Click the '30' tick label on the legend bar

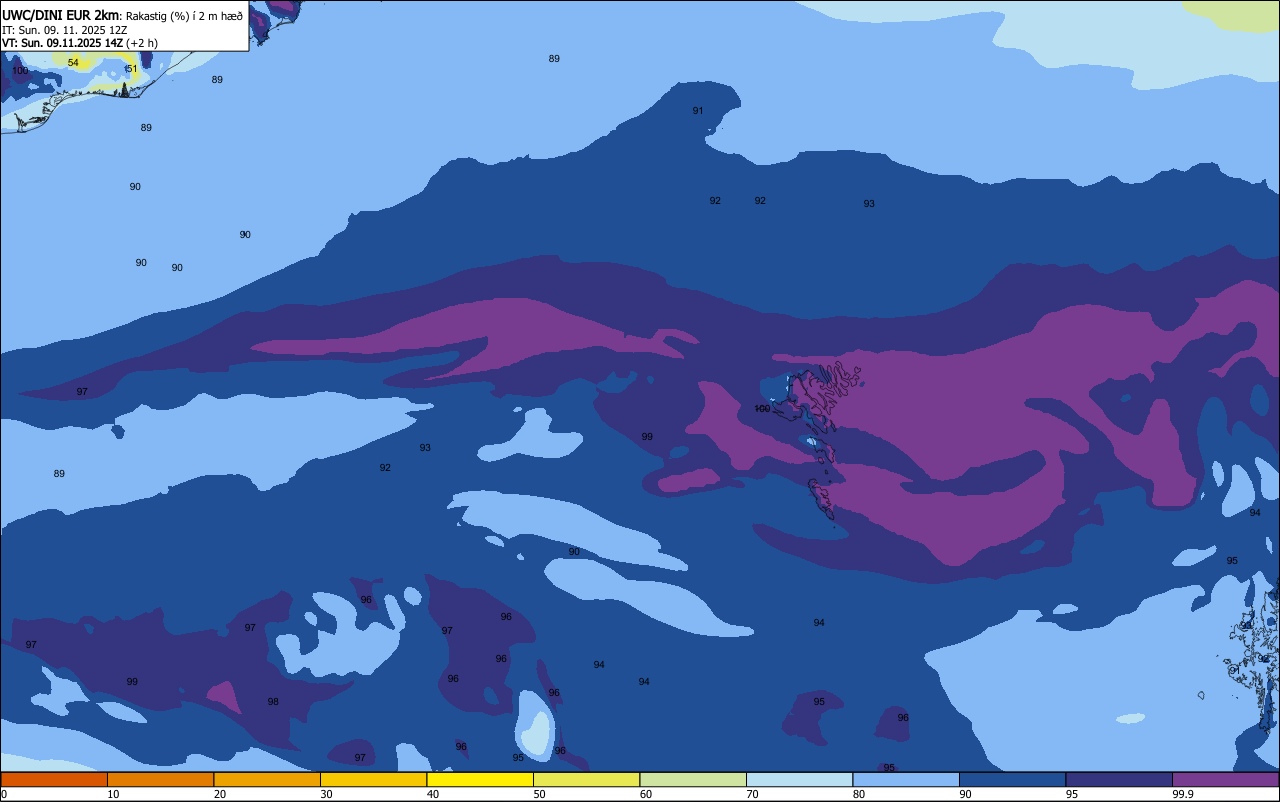point(327,794)
